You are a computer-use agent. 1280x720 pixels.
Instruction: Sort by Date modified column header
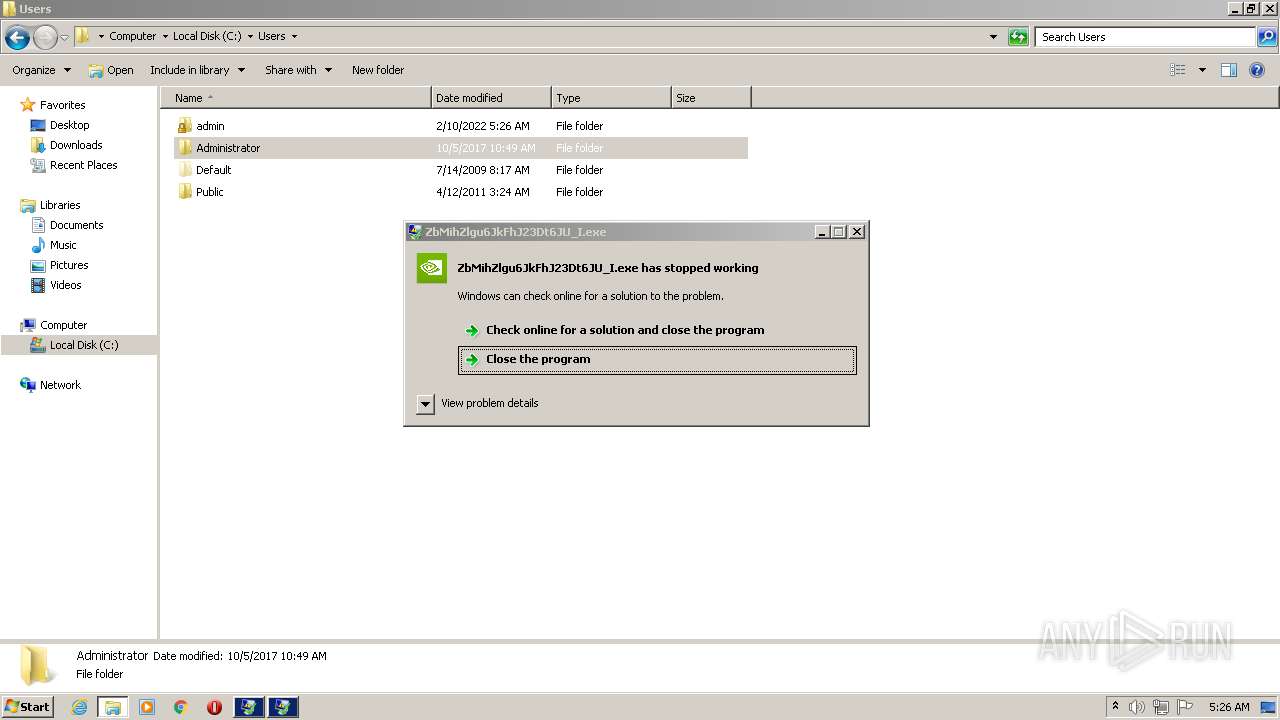(491, 98)
